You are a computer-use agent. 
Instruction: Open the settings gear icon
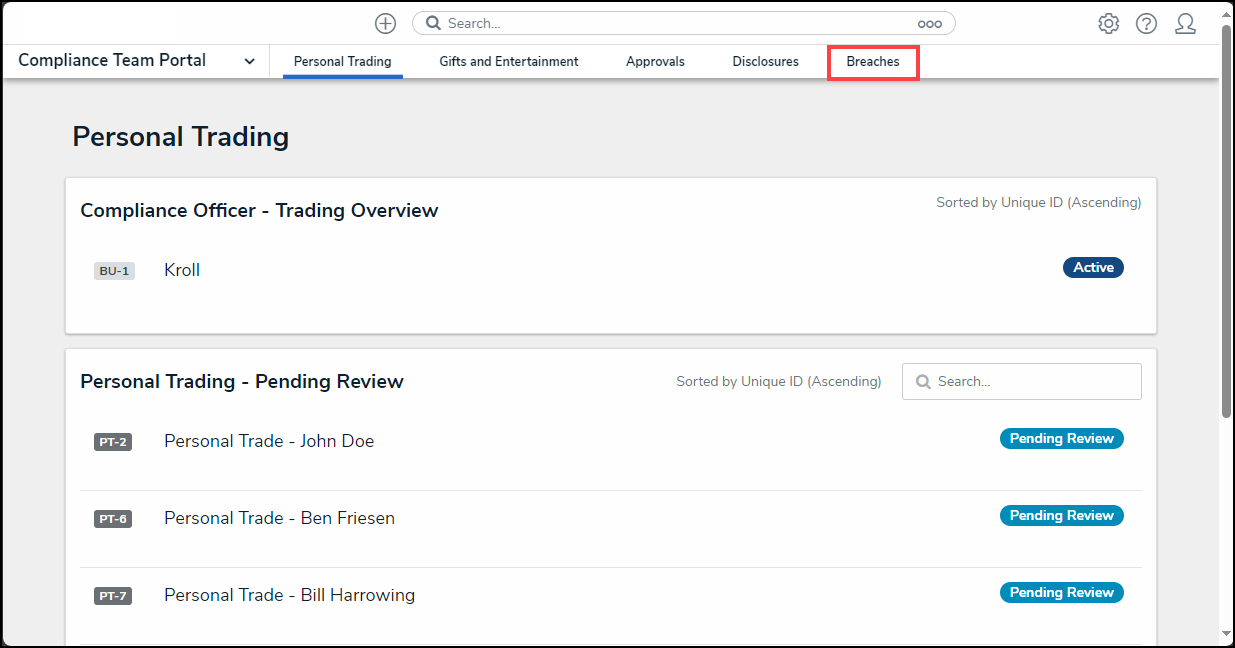tap(1108, 24)
